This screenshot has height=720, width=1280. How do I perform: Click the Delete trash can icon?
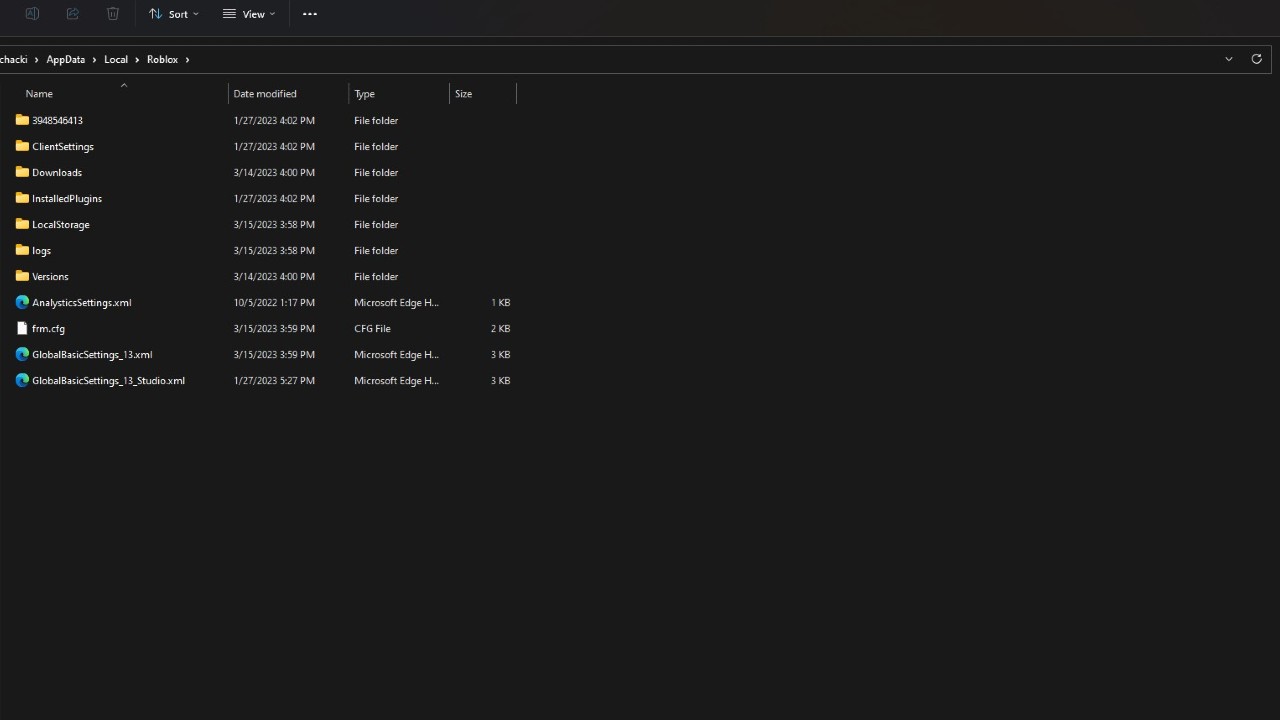[113, 14]
